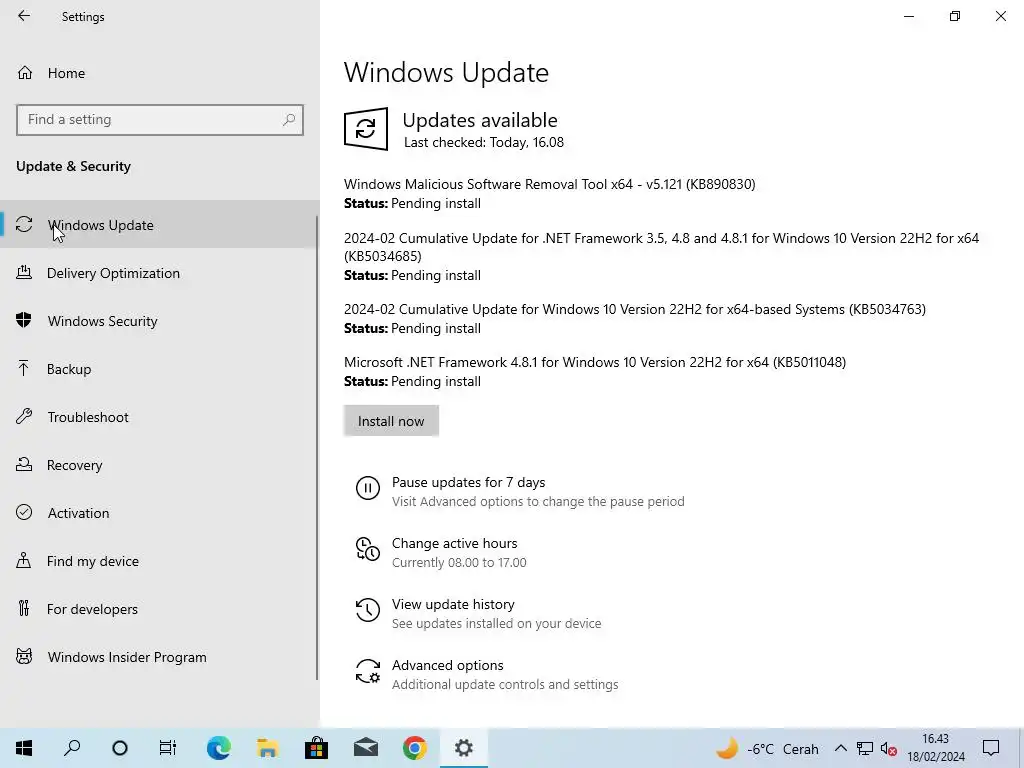Click the clock icon for active hours
Screen dimensions: 1024x768
click(x=368, y=549)
